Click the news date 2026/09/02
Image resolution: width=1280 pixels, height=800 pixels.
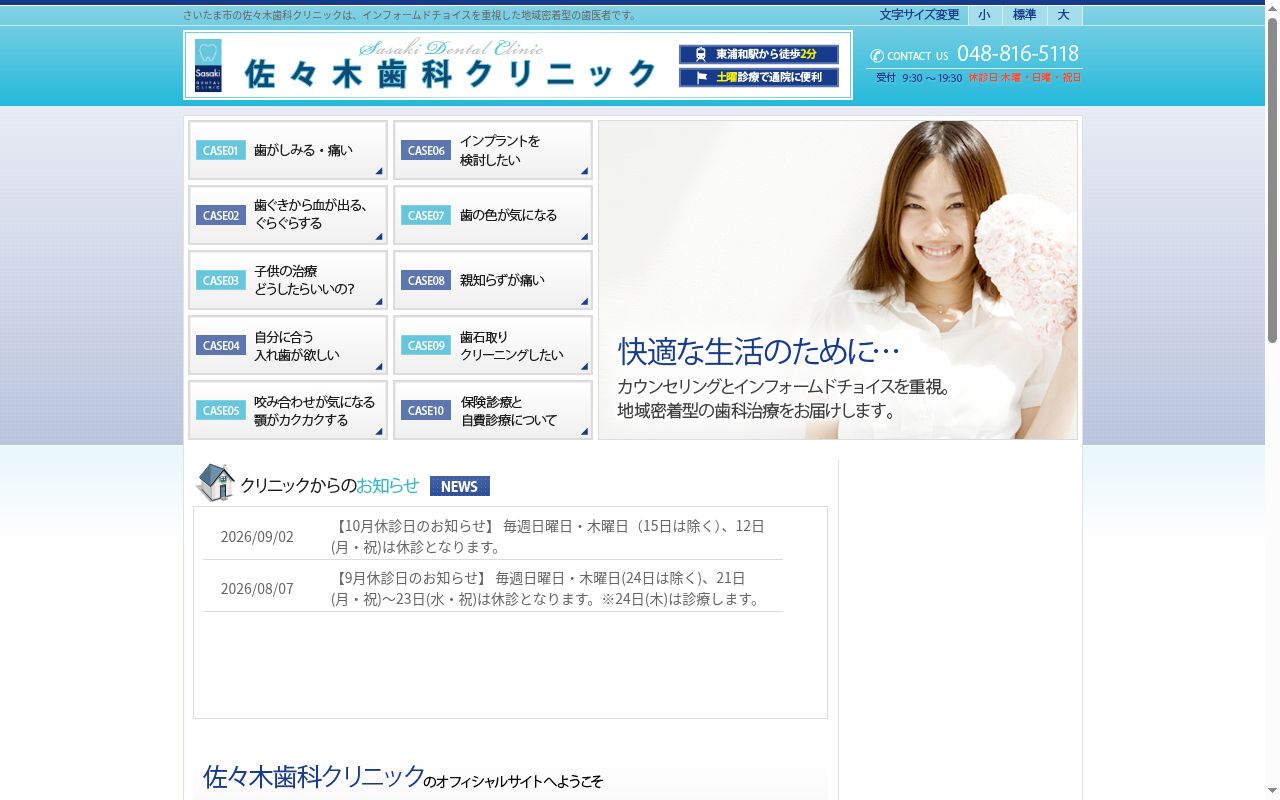point(257,537)
